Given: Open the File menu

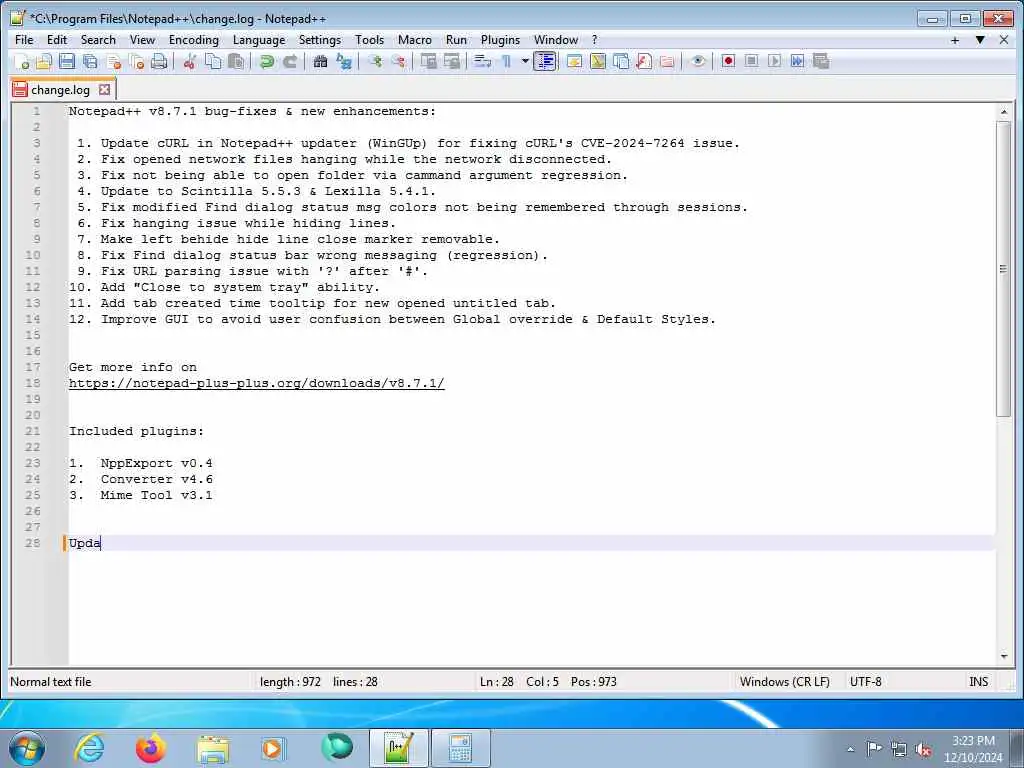Looking at the screenshot, I should point(24,40).
